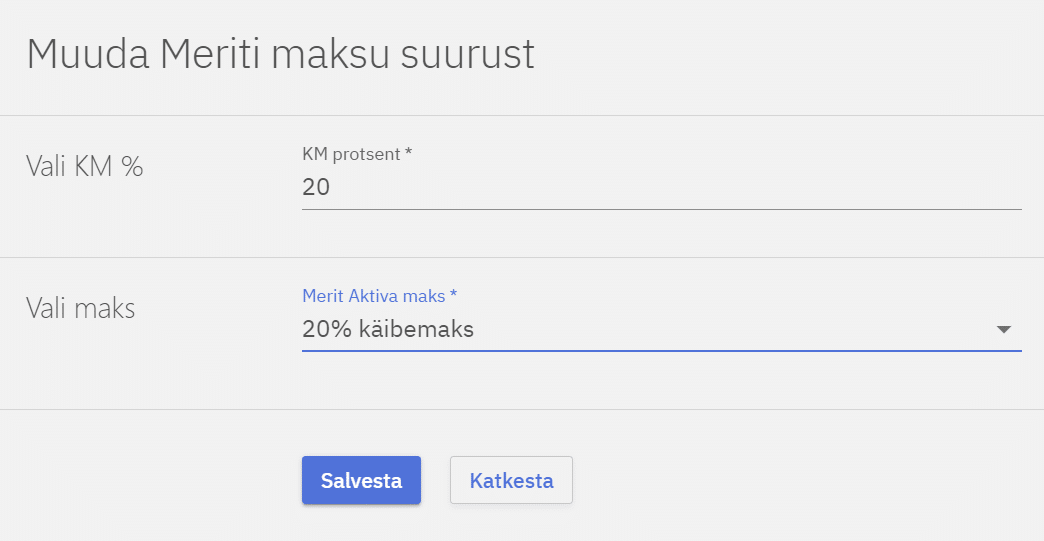
Task: Click the Merit Aktiva maks field label
Action: point(373,295)
